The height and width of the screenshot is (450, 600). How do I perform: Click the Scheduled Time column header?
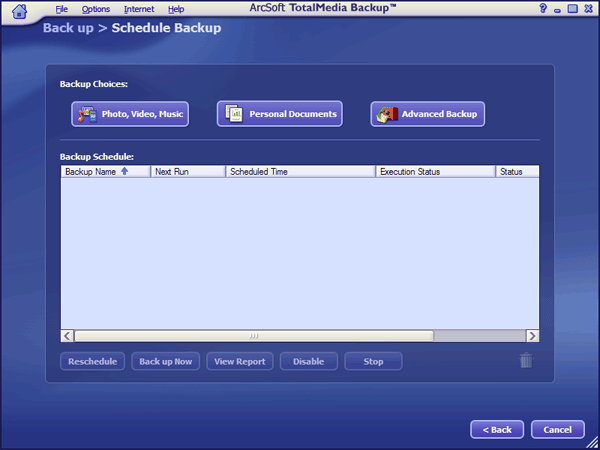click(300, 172)
